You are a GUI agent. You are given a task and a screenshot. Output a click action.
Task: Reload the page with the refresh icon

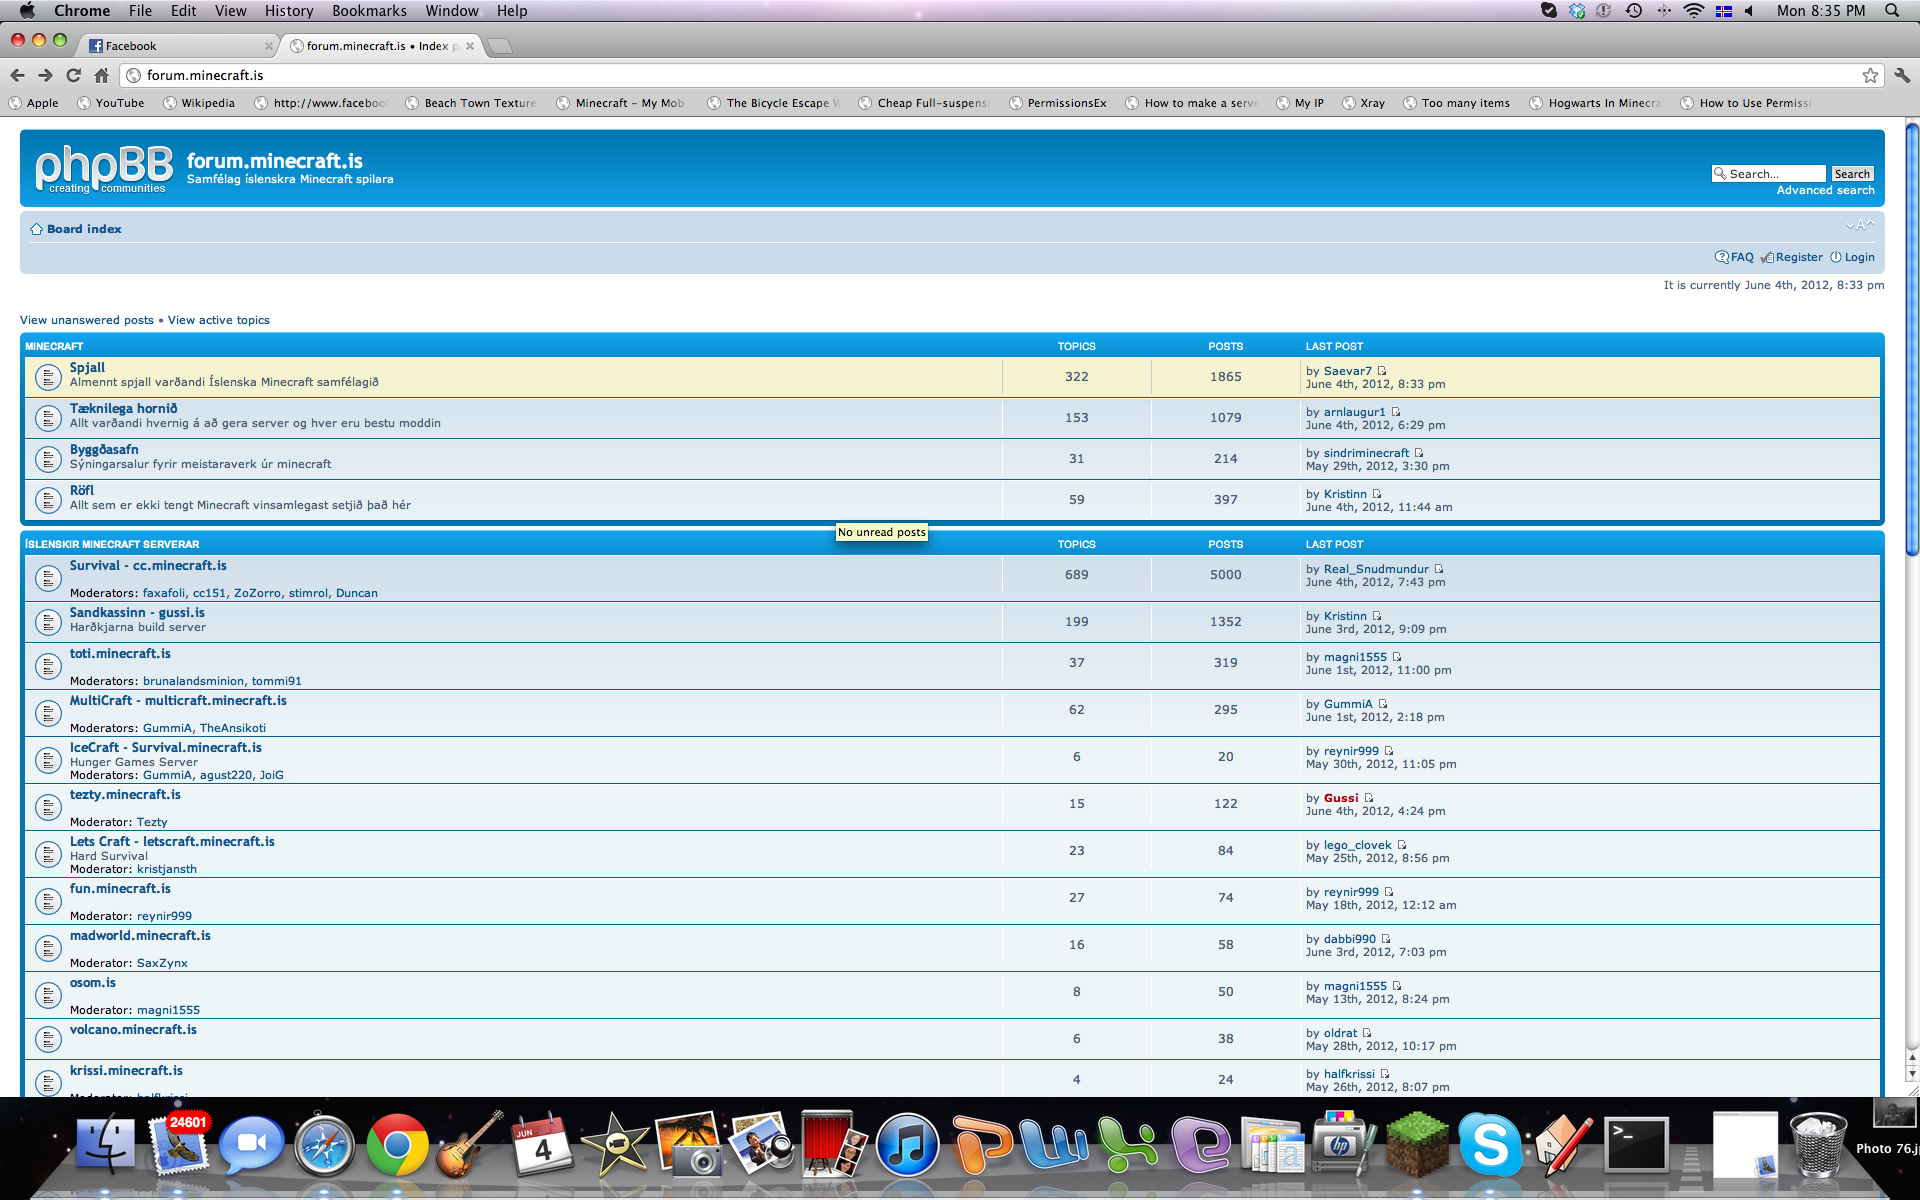[73, 75]
